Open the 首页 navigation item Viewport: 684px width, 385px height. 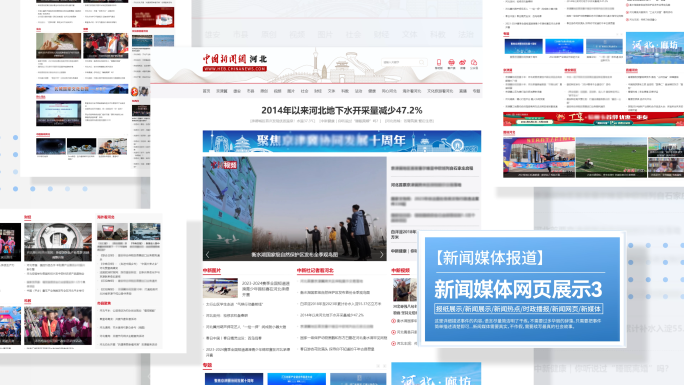point(206,91)
